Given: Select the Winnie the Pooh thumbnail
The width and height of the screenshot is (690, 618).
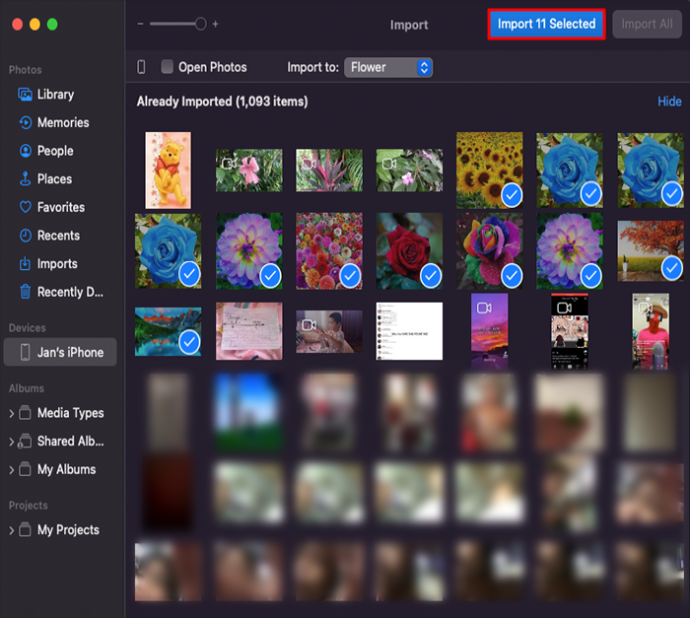Looking at the screenshot, I should click(168, 170).
